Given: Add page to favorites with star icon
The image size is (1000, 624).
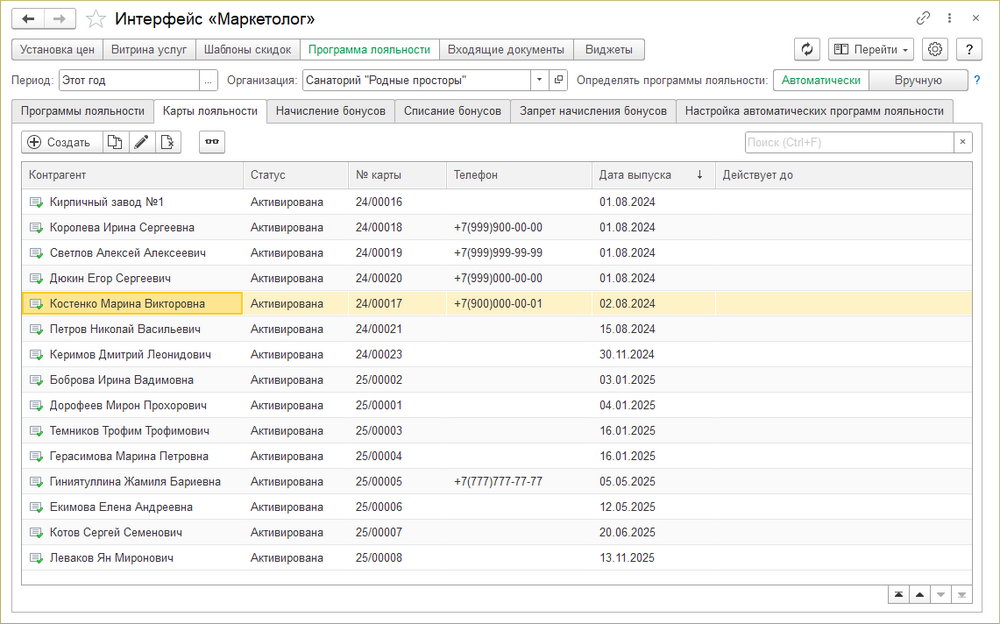Looking at the screenshot, I should point(96,19).
